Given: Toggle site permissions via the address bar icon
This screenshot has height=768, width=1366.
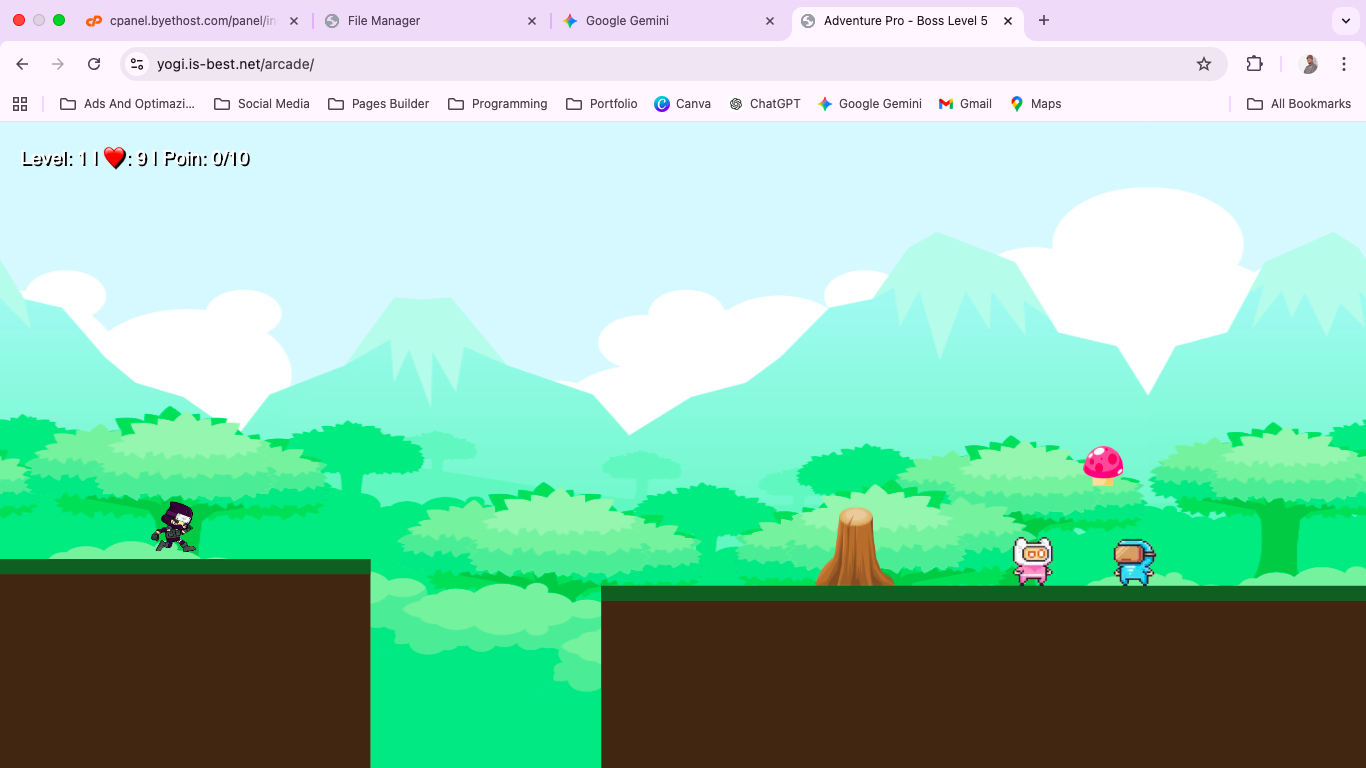Looking at the screenshot, I should (x=136, y=63).
